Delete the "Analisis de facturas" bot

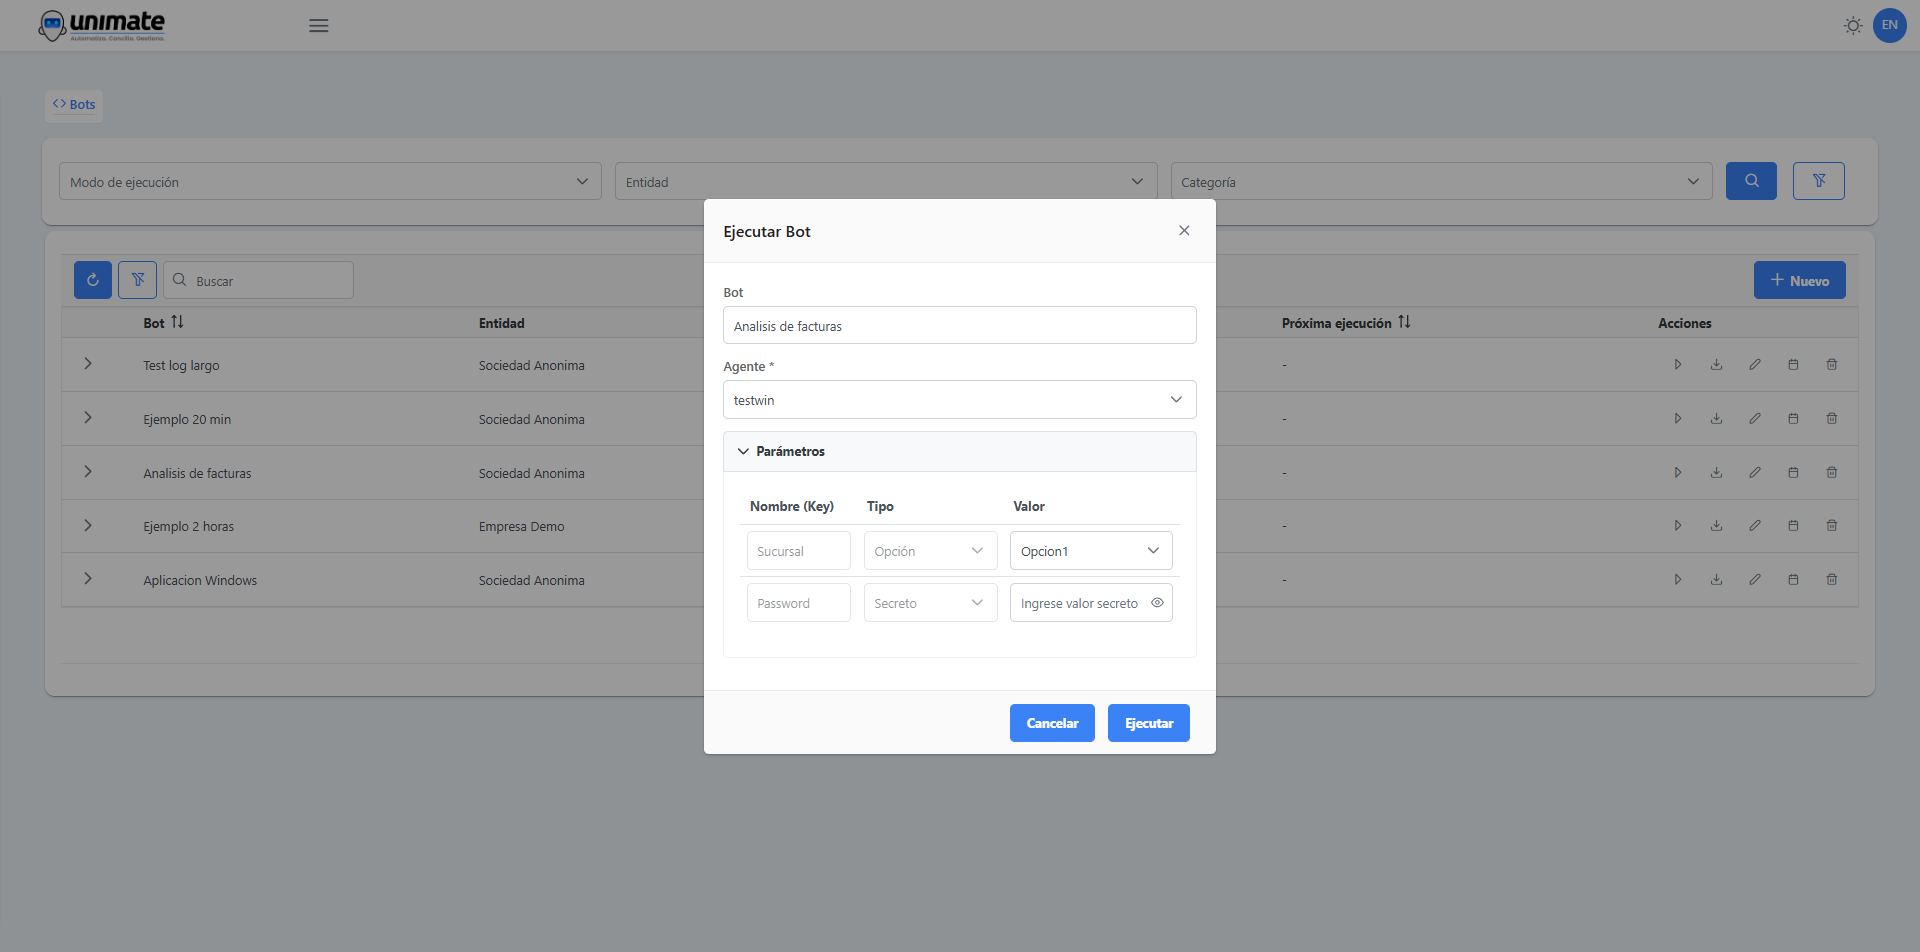[1832, 472]
